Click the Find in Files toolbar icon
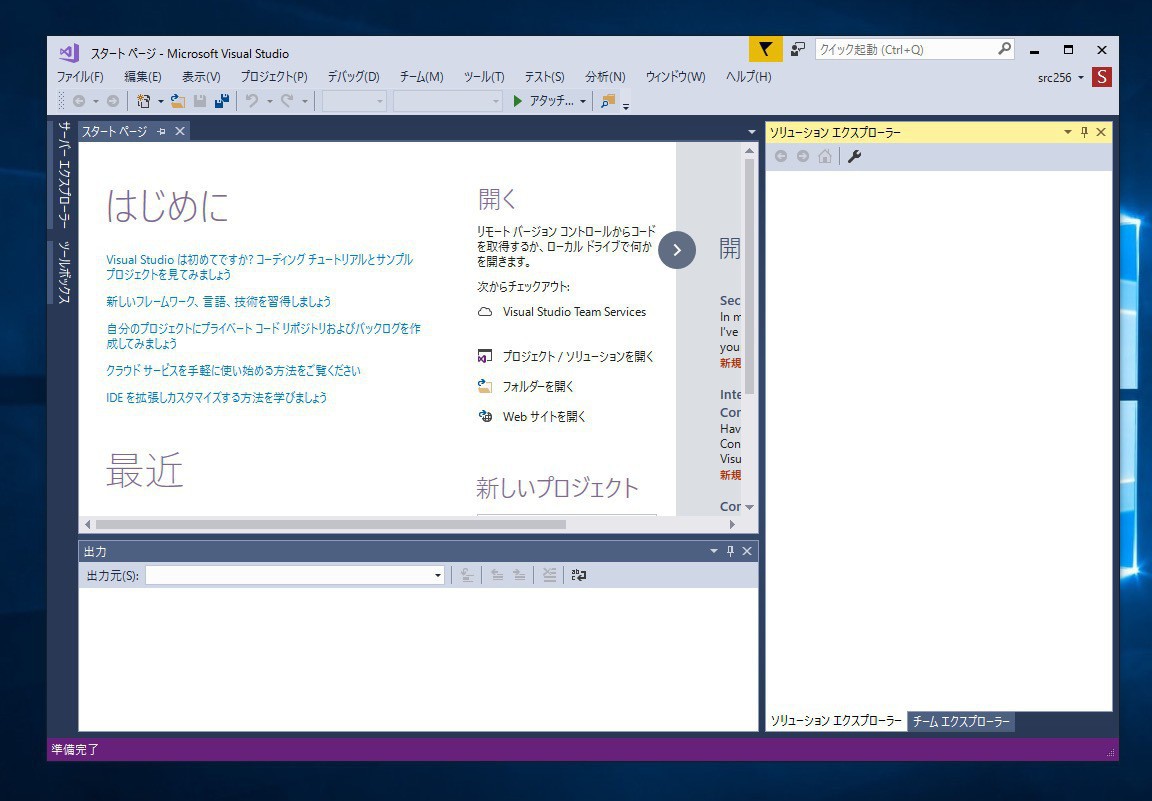This screenshot has width=1152, height=801. click(608, 101)
